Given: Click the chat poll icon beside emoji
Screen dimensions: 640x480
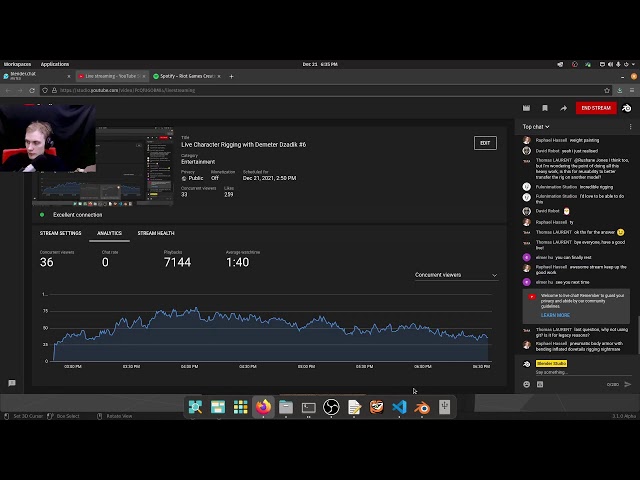Looking at the screenshot, I should pyautogui.click(x=540, y=384).
